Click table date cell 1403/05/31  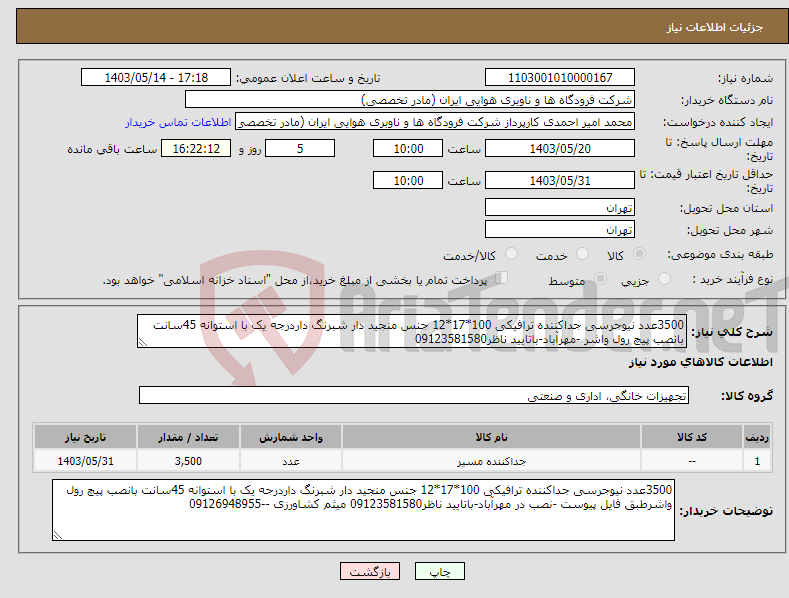click(86, 461)
